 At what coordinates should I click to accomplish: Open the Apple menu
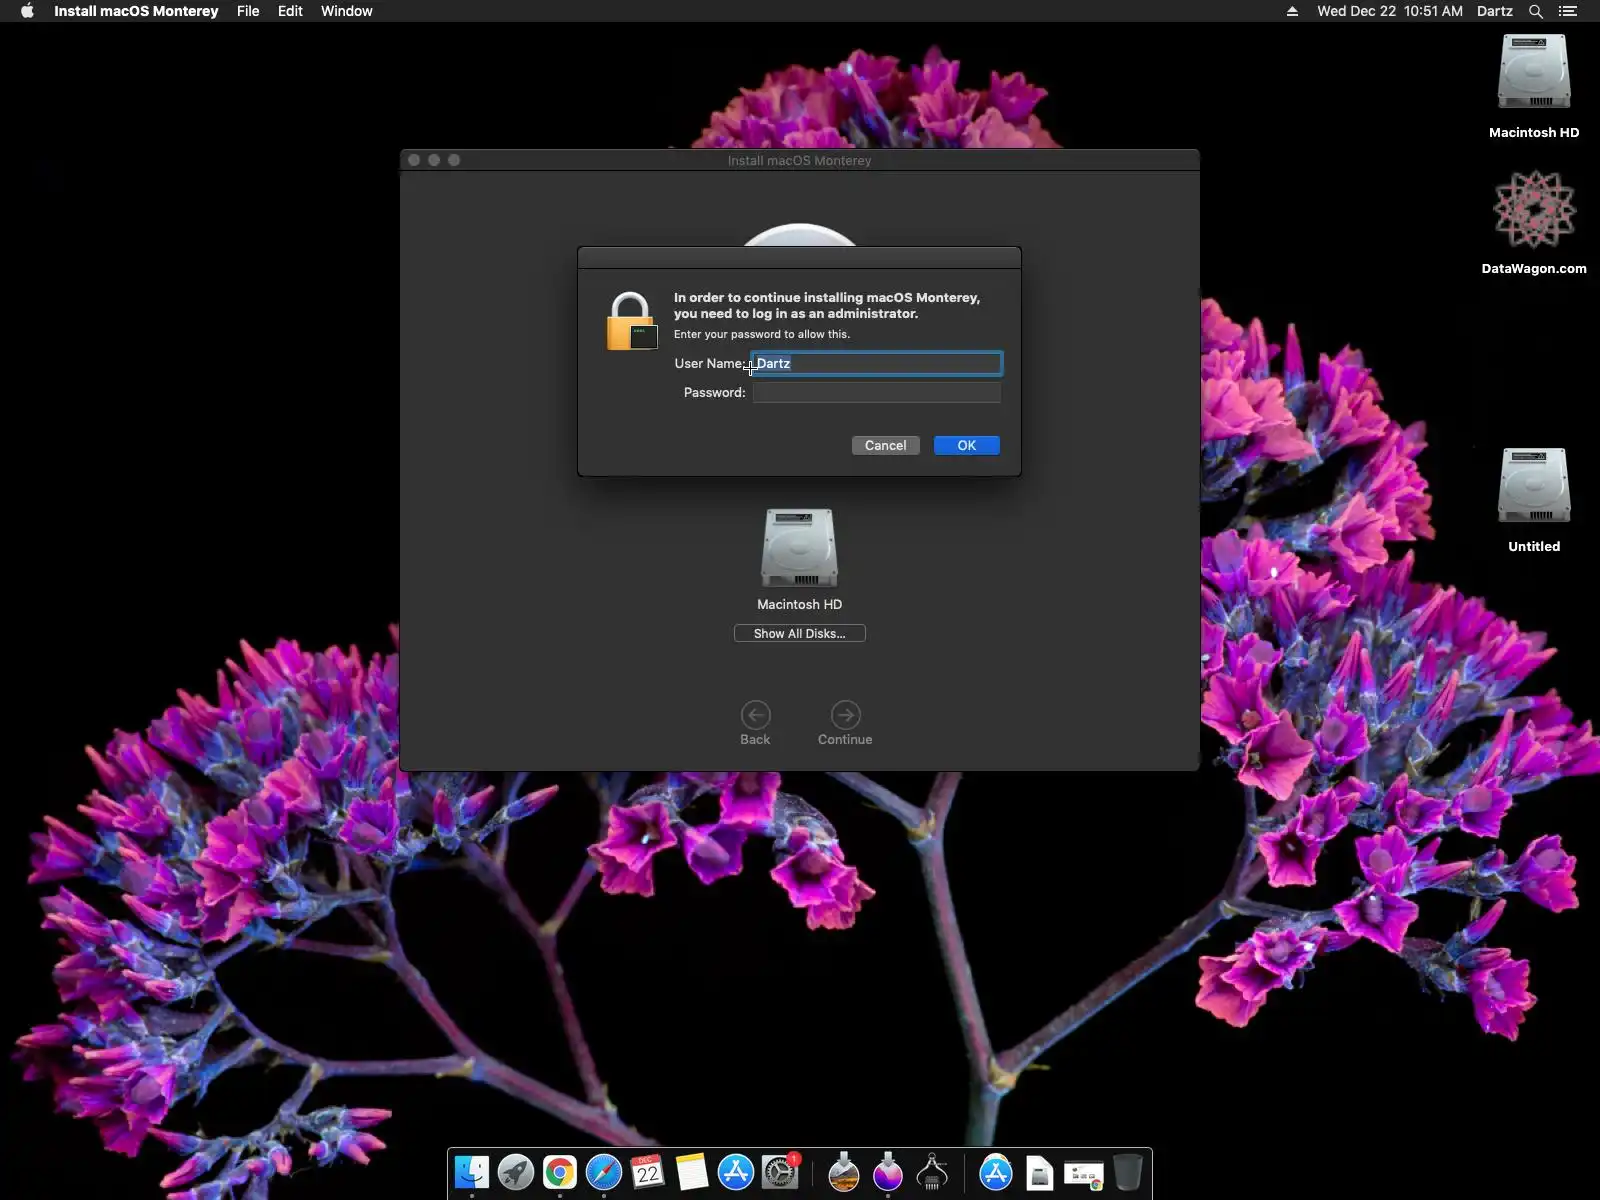point(27,11)
